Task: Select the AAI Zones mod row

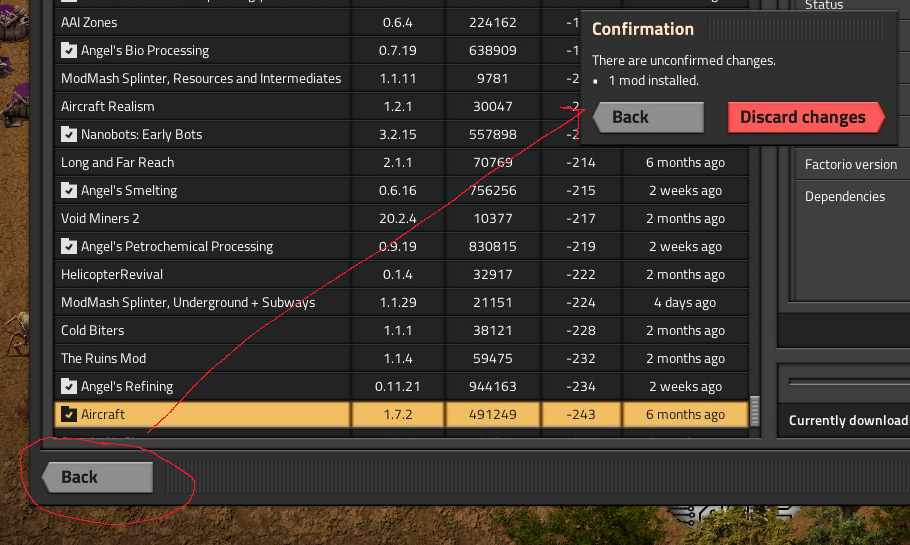Action: tap(200, 22)
